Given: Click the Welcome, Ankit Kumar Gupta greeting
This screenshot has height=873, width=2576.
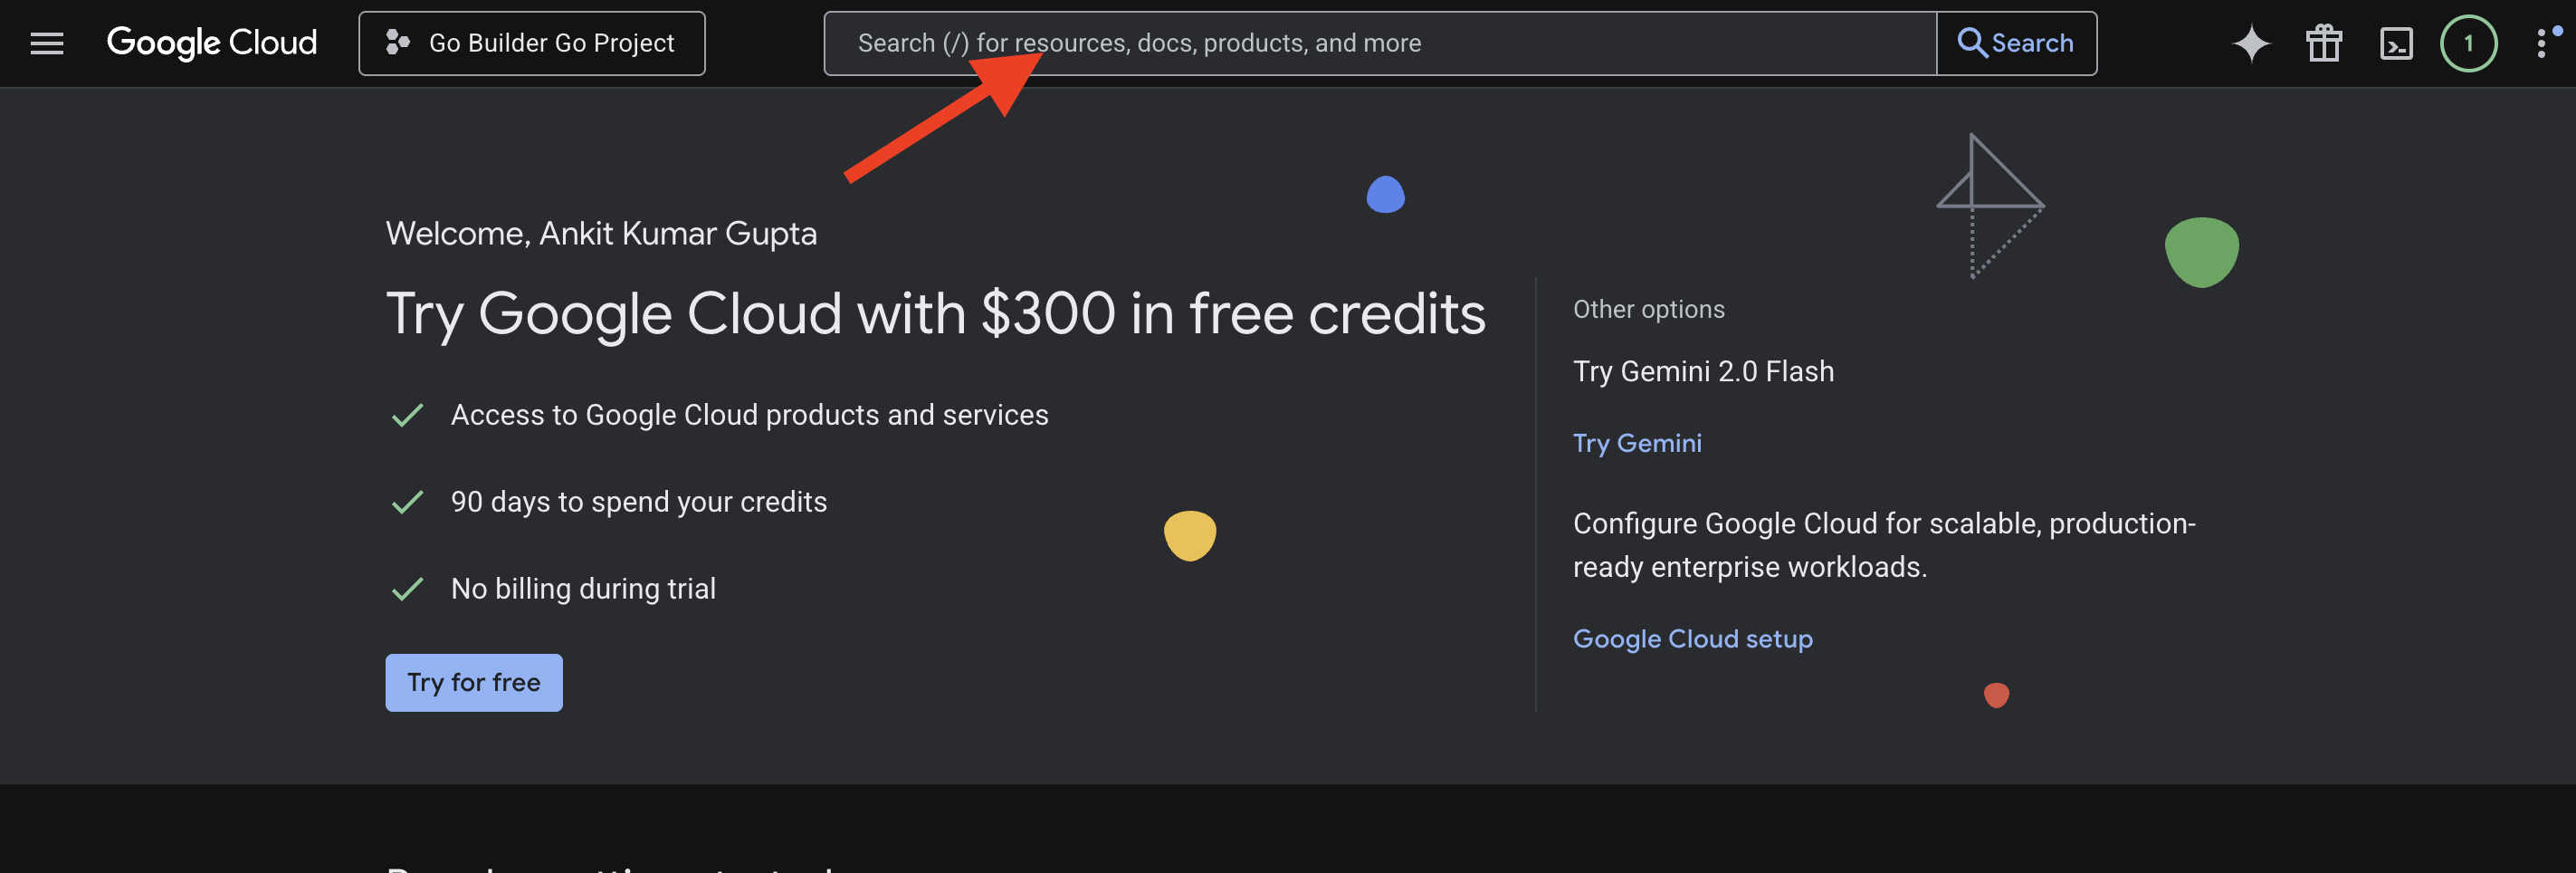Looking at the screenshot, I should pos(601,232).
